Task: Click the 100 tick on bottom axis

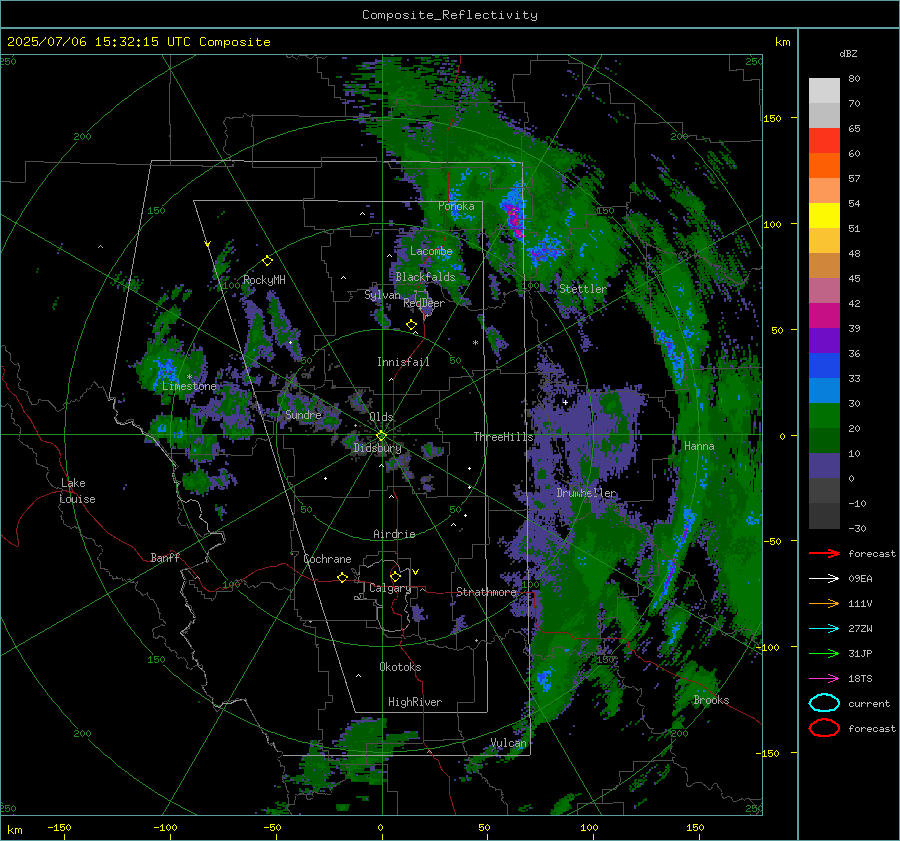Action: coord(589,828)
